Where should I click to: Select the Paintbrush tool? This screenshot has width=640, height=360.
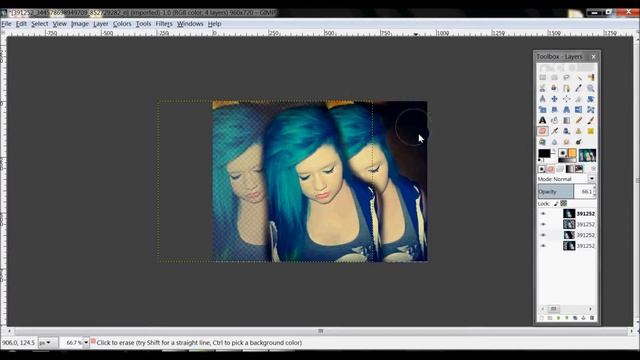coord(591,120)
